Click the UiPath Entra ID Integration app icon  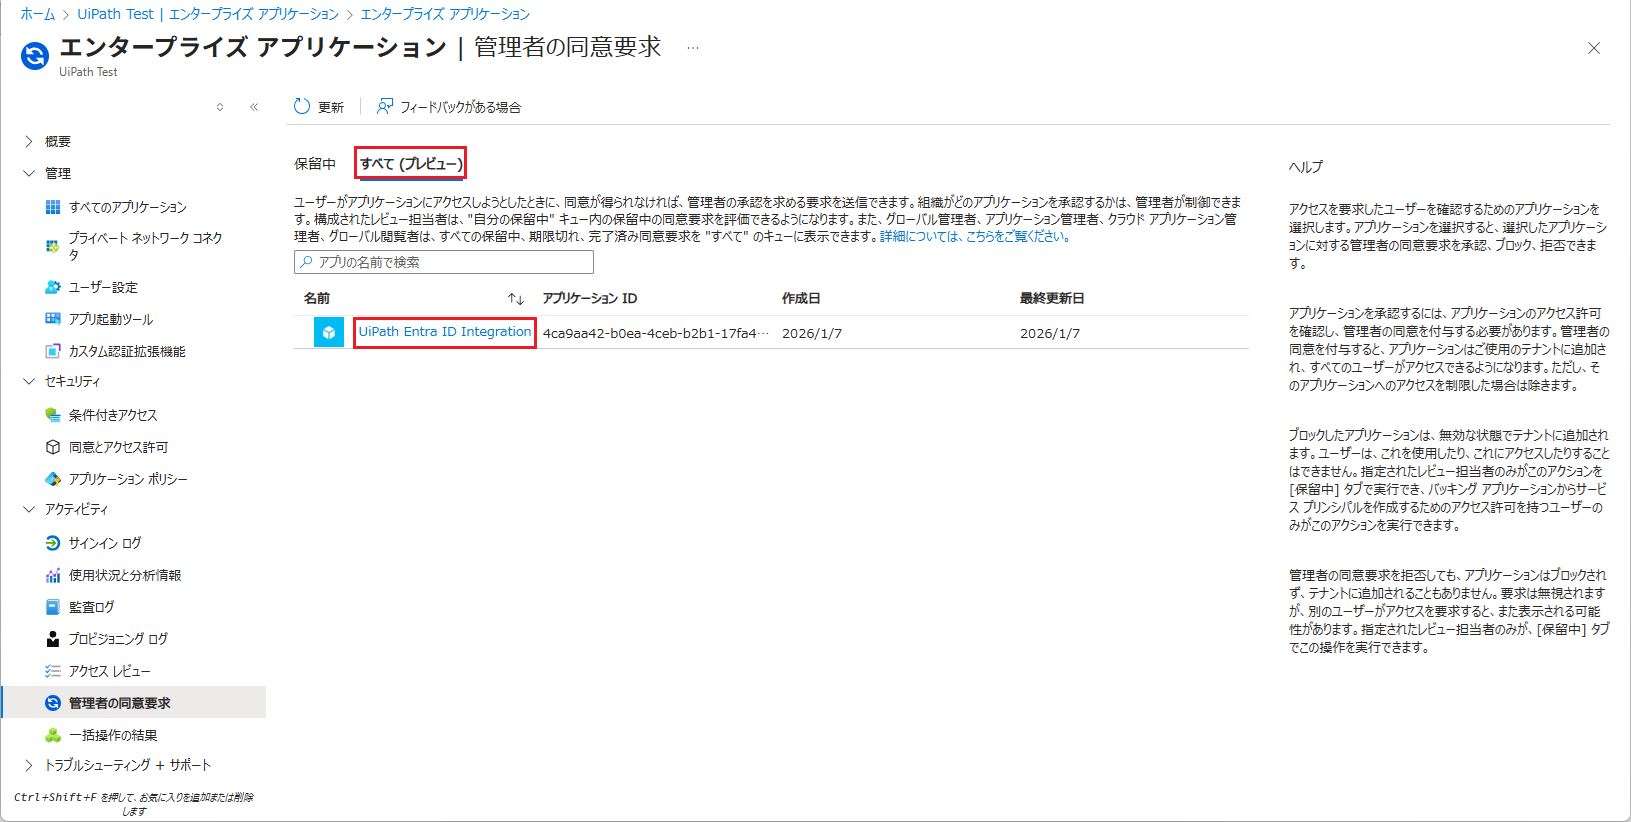329,332
